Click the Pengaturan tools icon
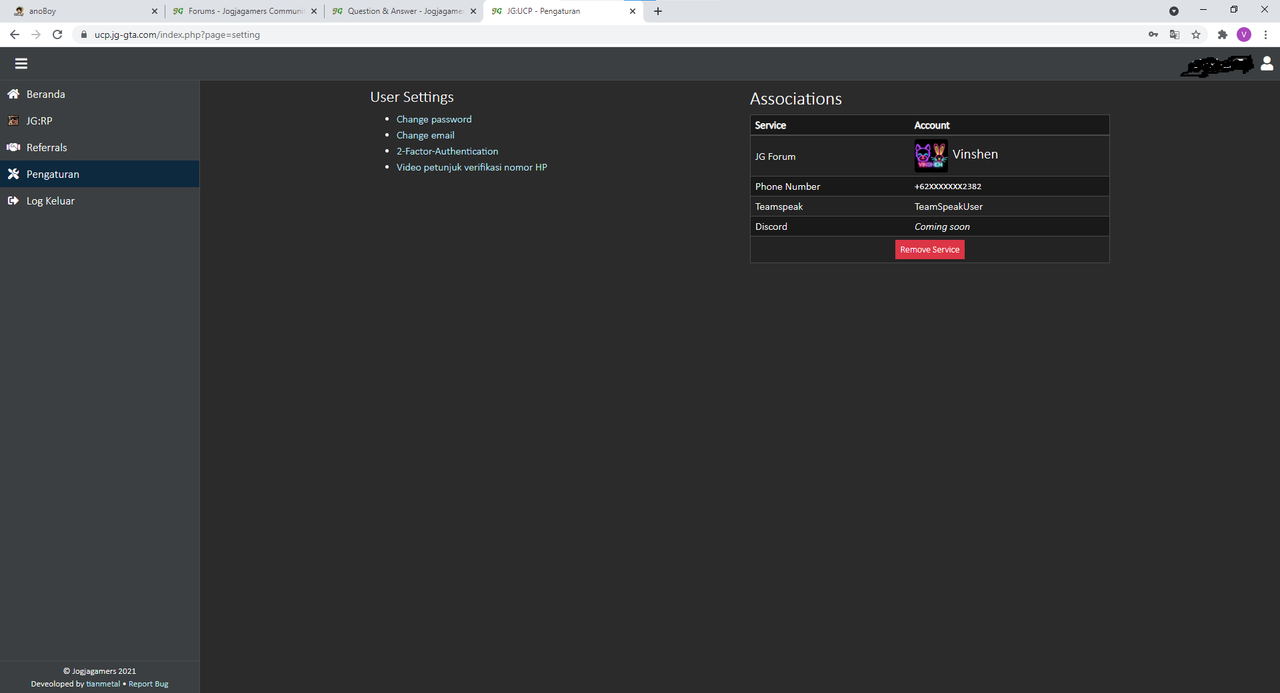Viewport: 1280px width, 693px height. pos(13,174)
